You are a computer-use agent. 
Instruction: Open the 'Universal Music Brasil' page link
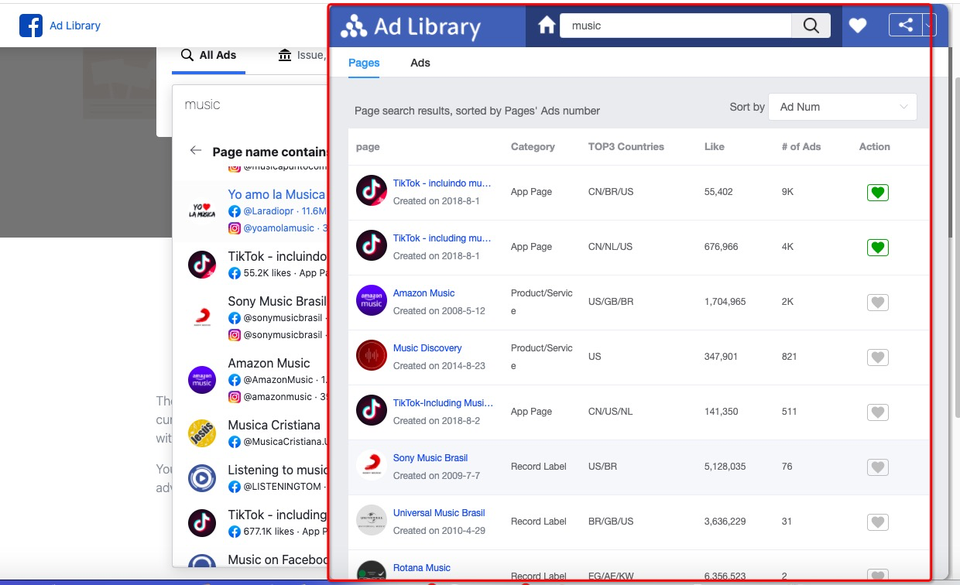tap(439, 513)
